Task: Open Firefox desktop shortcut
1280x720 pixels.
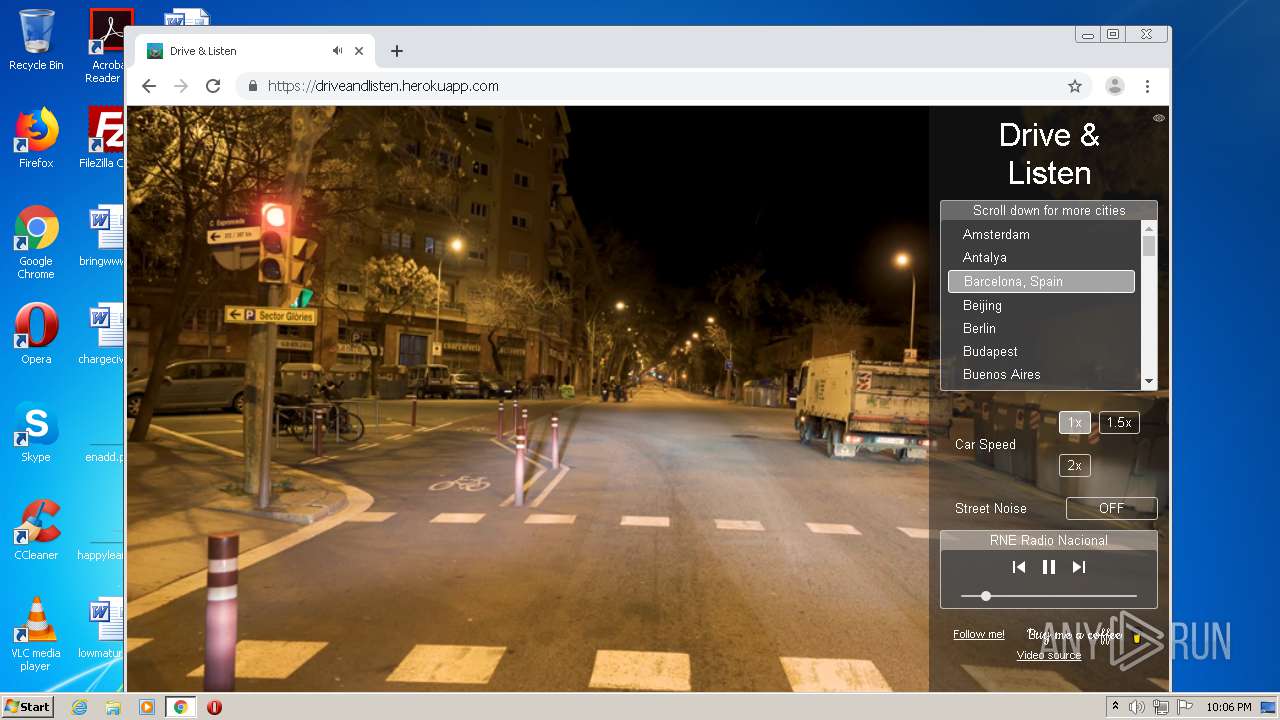Action: point(36,137)
